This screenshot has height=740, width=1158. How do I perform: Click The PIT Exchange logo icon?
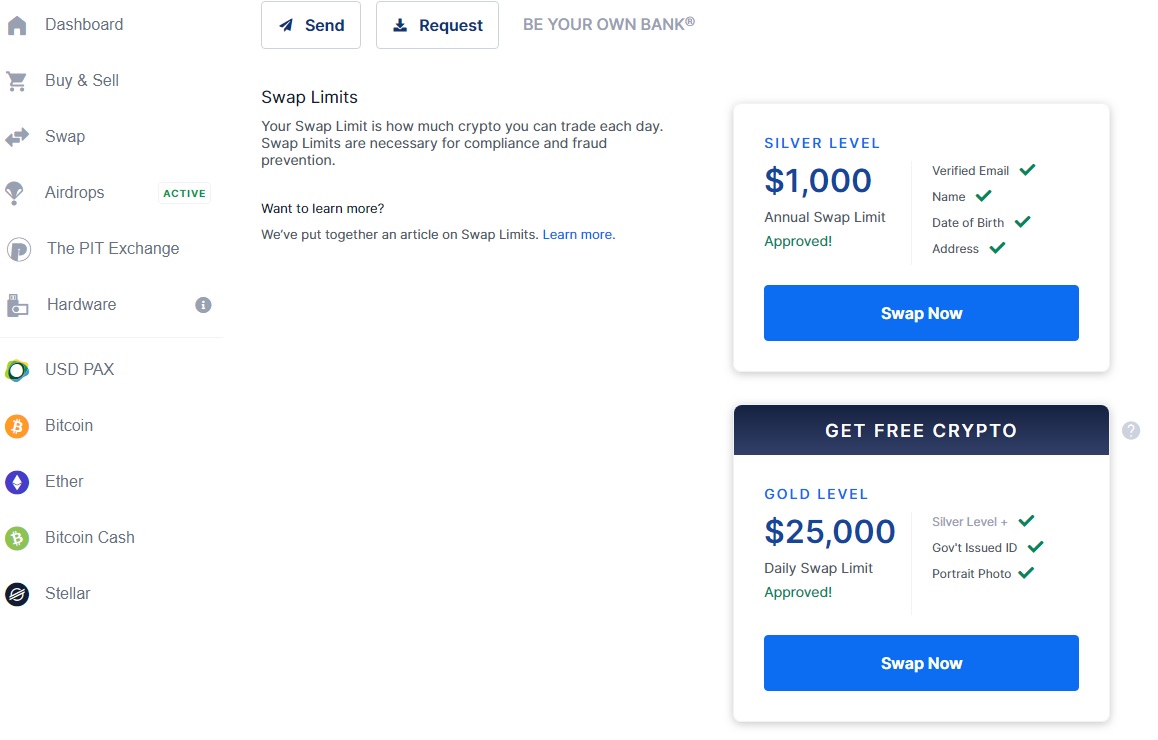[18, 249]
